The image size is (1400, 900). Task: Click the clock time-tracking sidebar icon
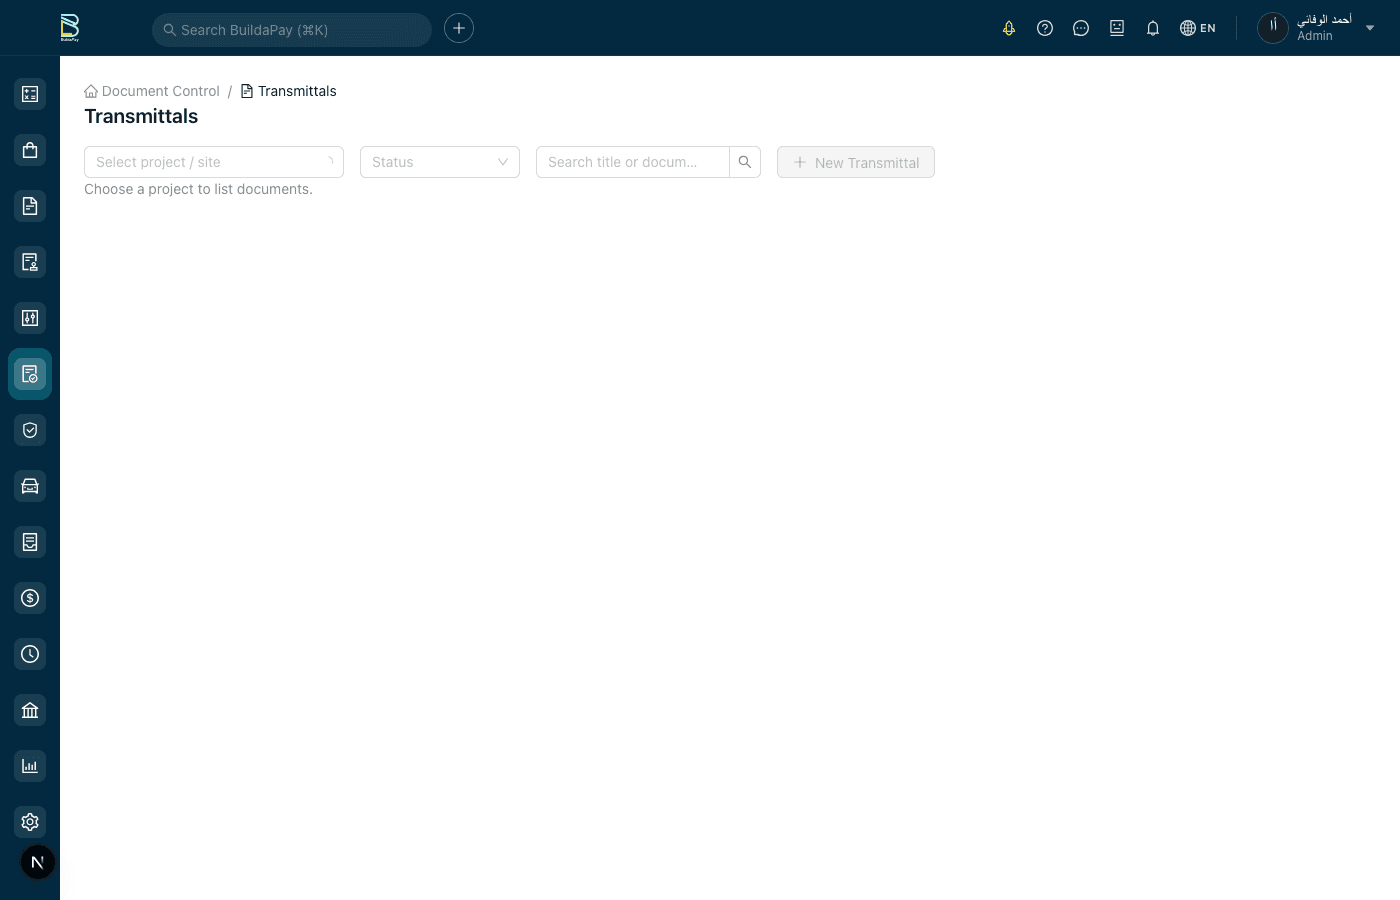click(30, 653)
